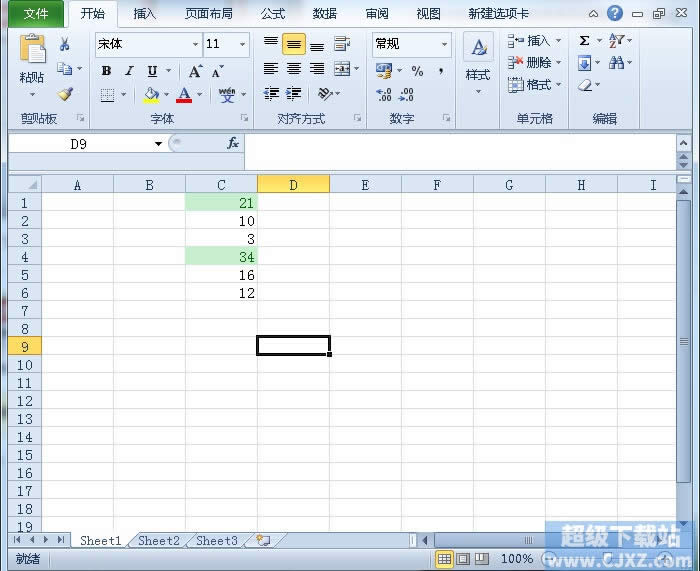Expand fill color dropdown arrow
The width and height of the screenshot is (700, 571).
click(167, 95)
